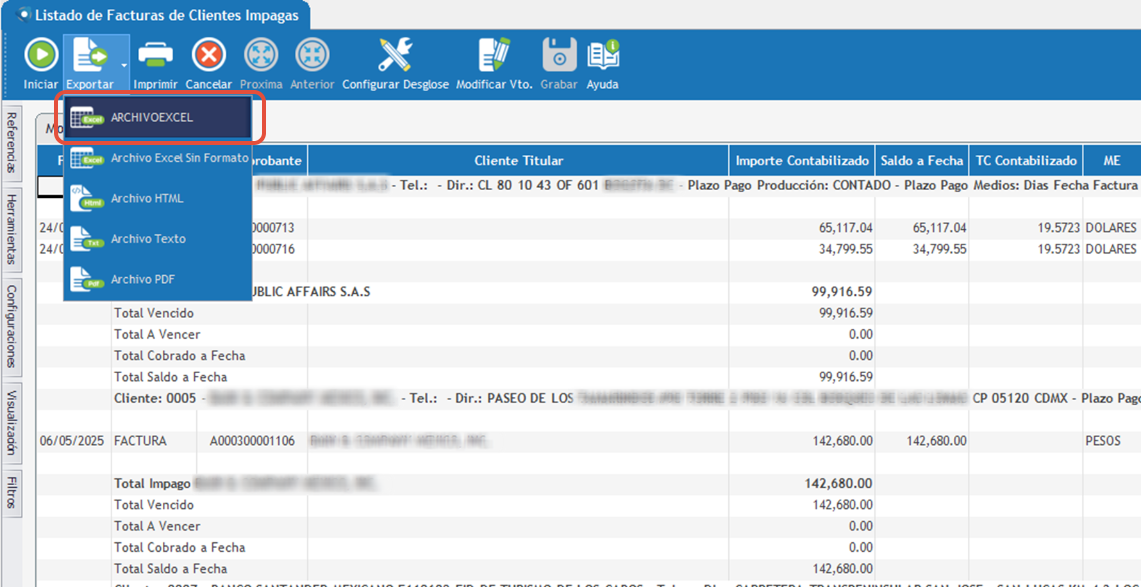Open Configurar Desglose tools icon
Image resolution: width=1141 pixels, height=587 pixels.
click(395, 55)
